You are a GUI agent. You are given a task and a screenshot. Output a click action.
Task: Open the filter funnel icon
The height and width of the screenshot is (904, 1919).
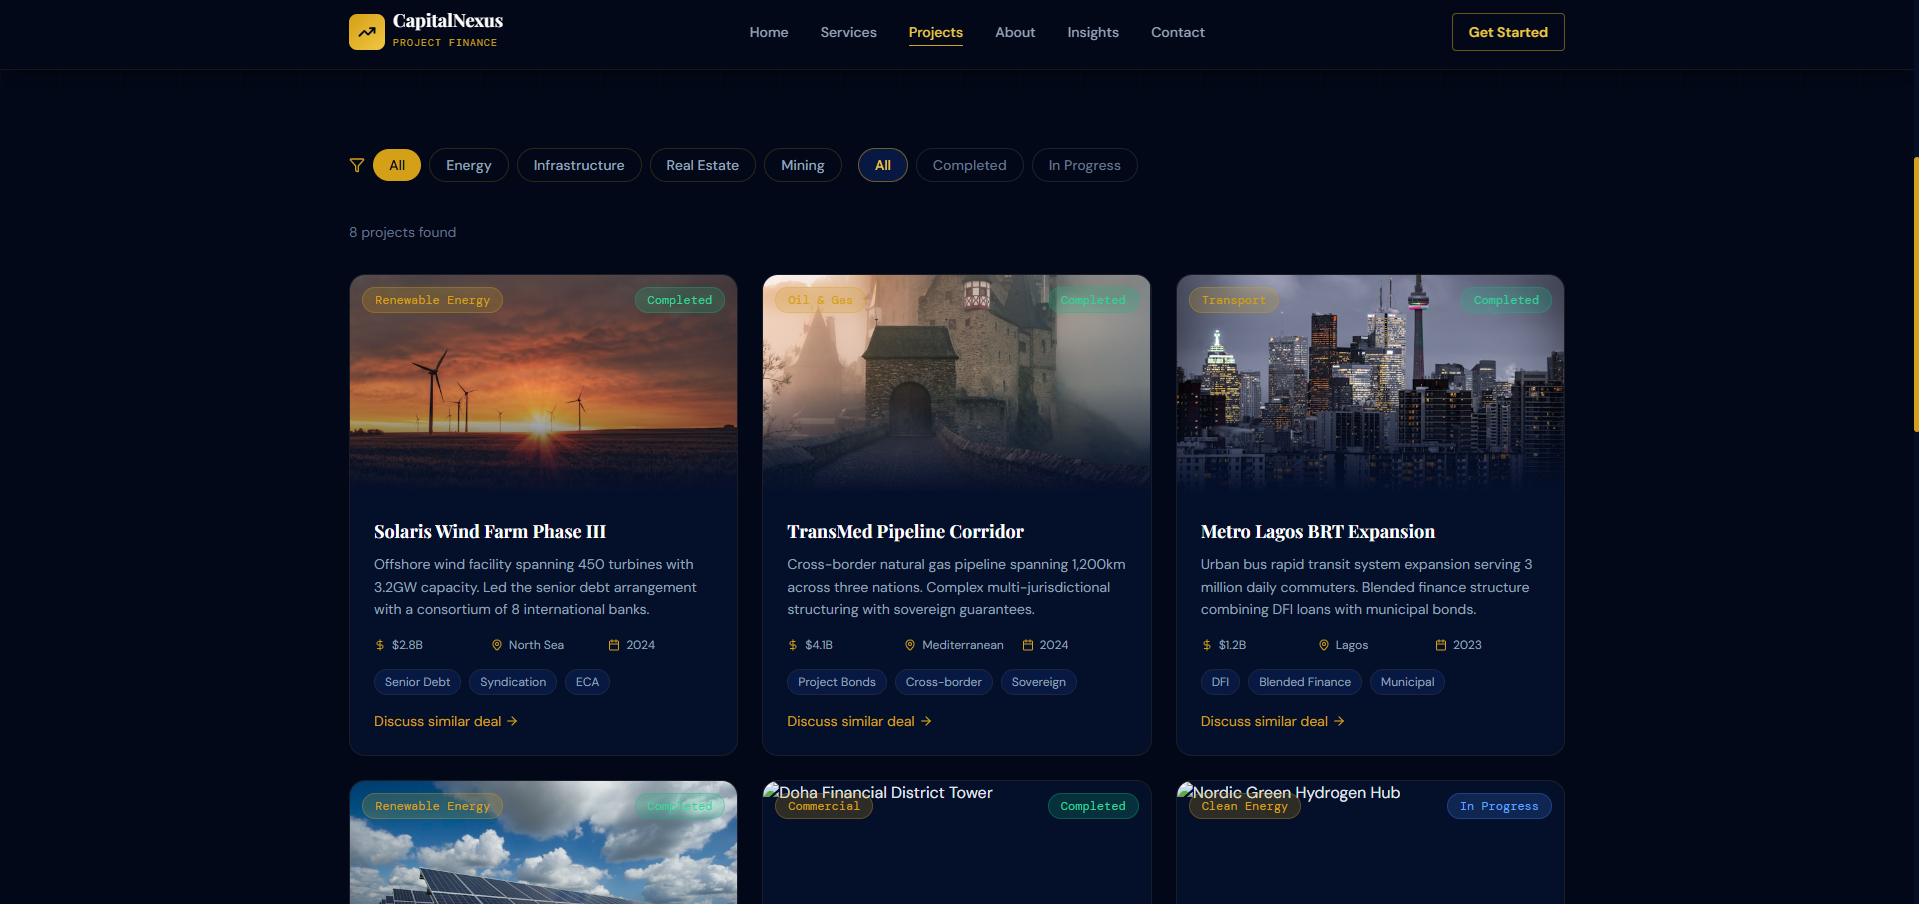356,165
